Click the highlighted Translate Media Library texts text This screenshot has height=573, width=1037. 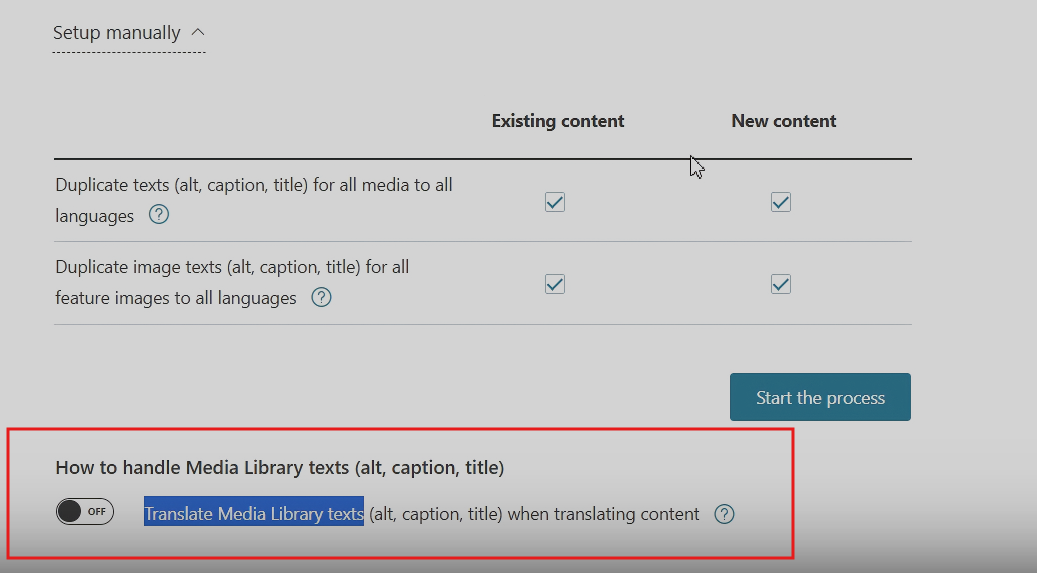(x=254, y=514)
